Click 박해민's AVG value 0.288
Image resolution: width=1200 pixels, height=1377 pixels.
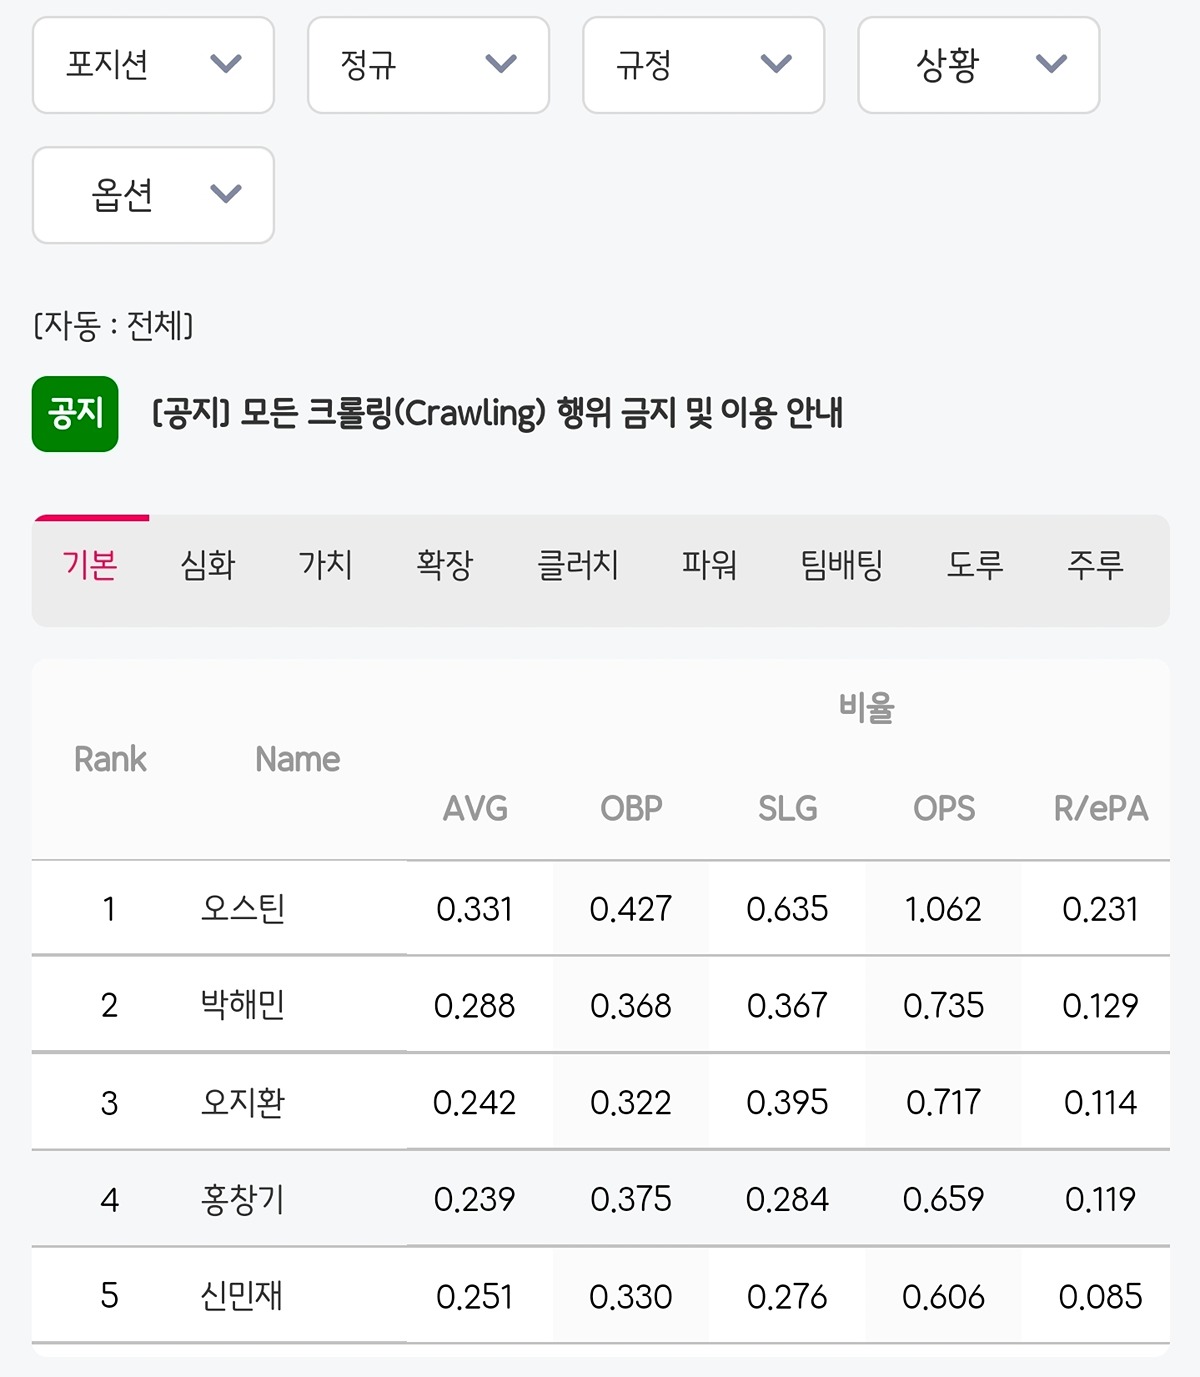[475, 1005]
